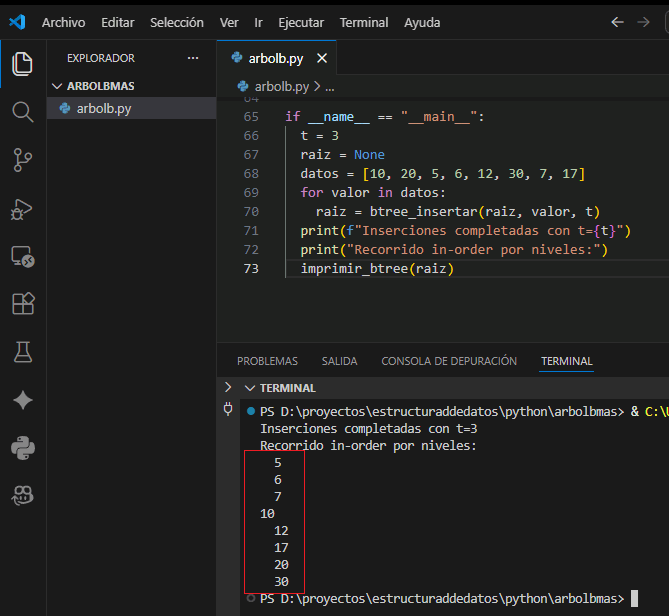Viewport: 669px width, 616px height.
Task: Open the Extensions view icon
Action: click(22, 303)
